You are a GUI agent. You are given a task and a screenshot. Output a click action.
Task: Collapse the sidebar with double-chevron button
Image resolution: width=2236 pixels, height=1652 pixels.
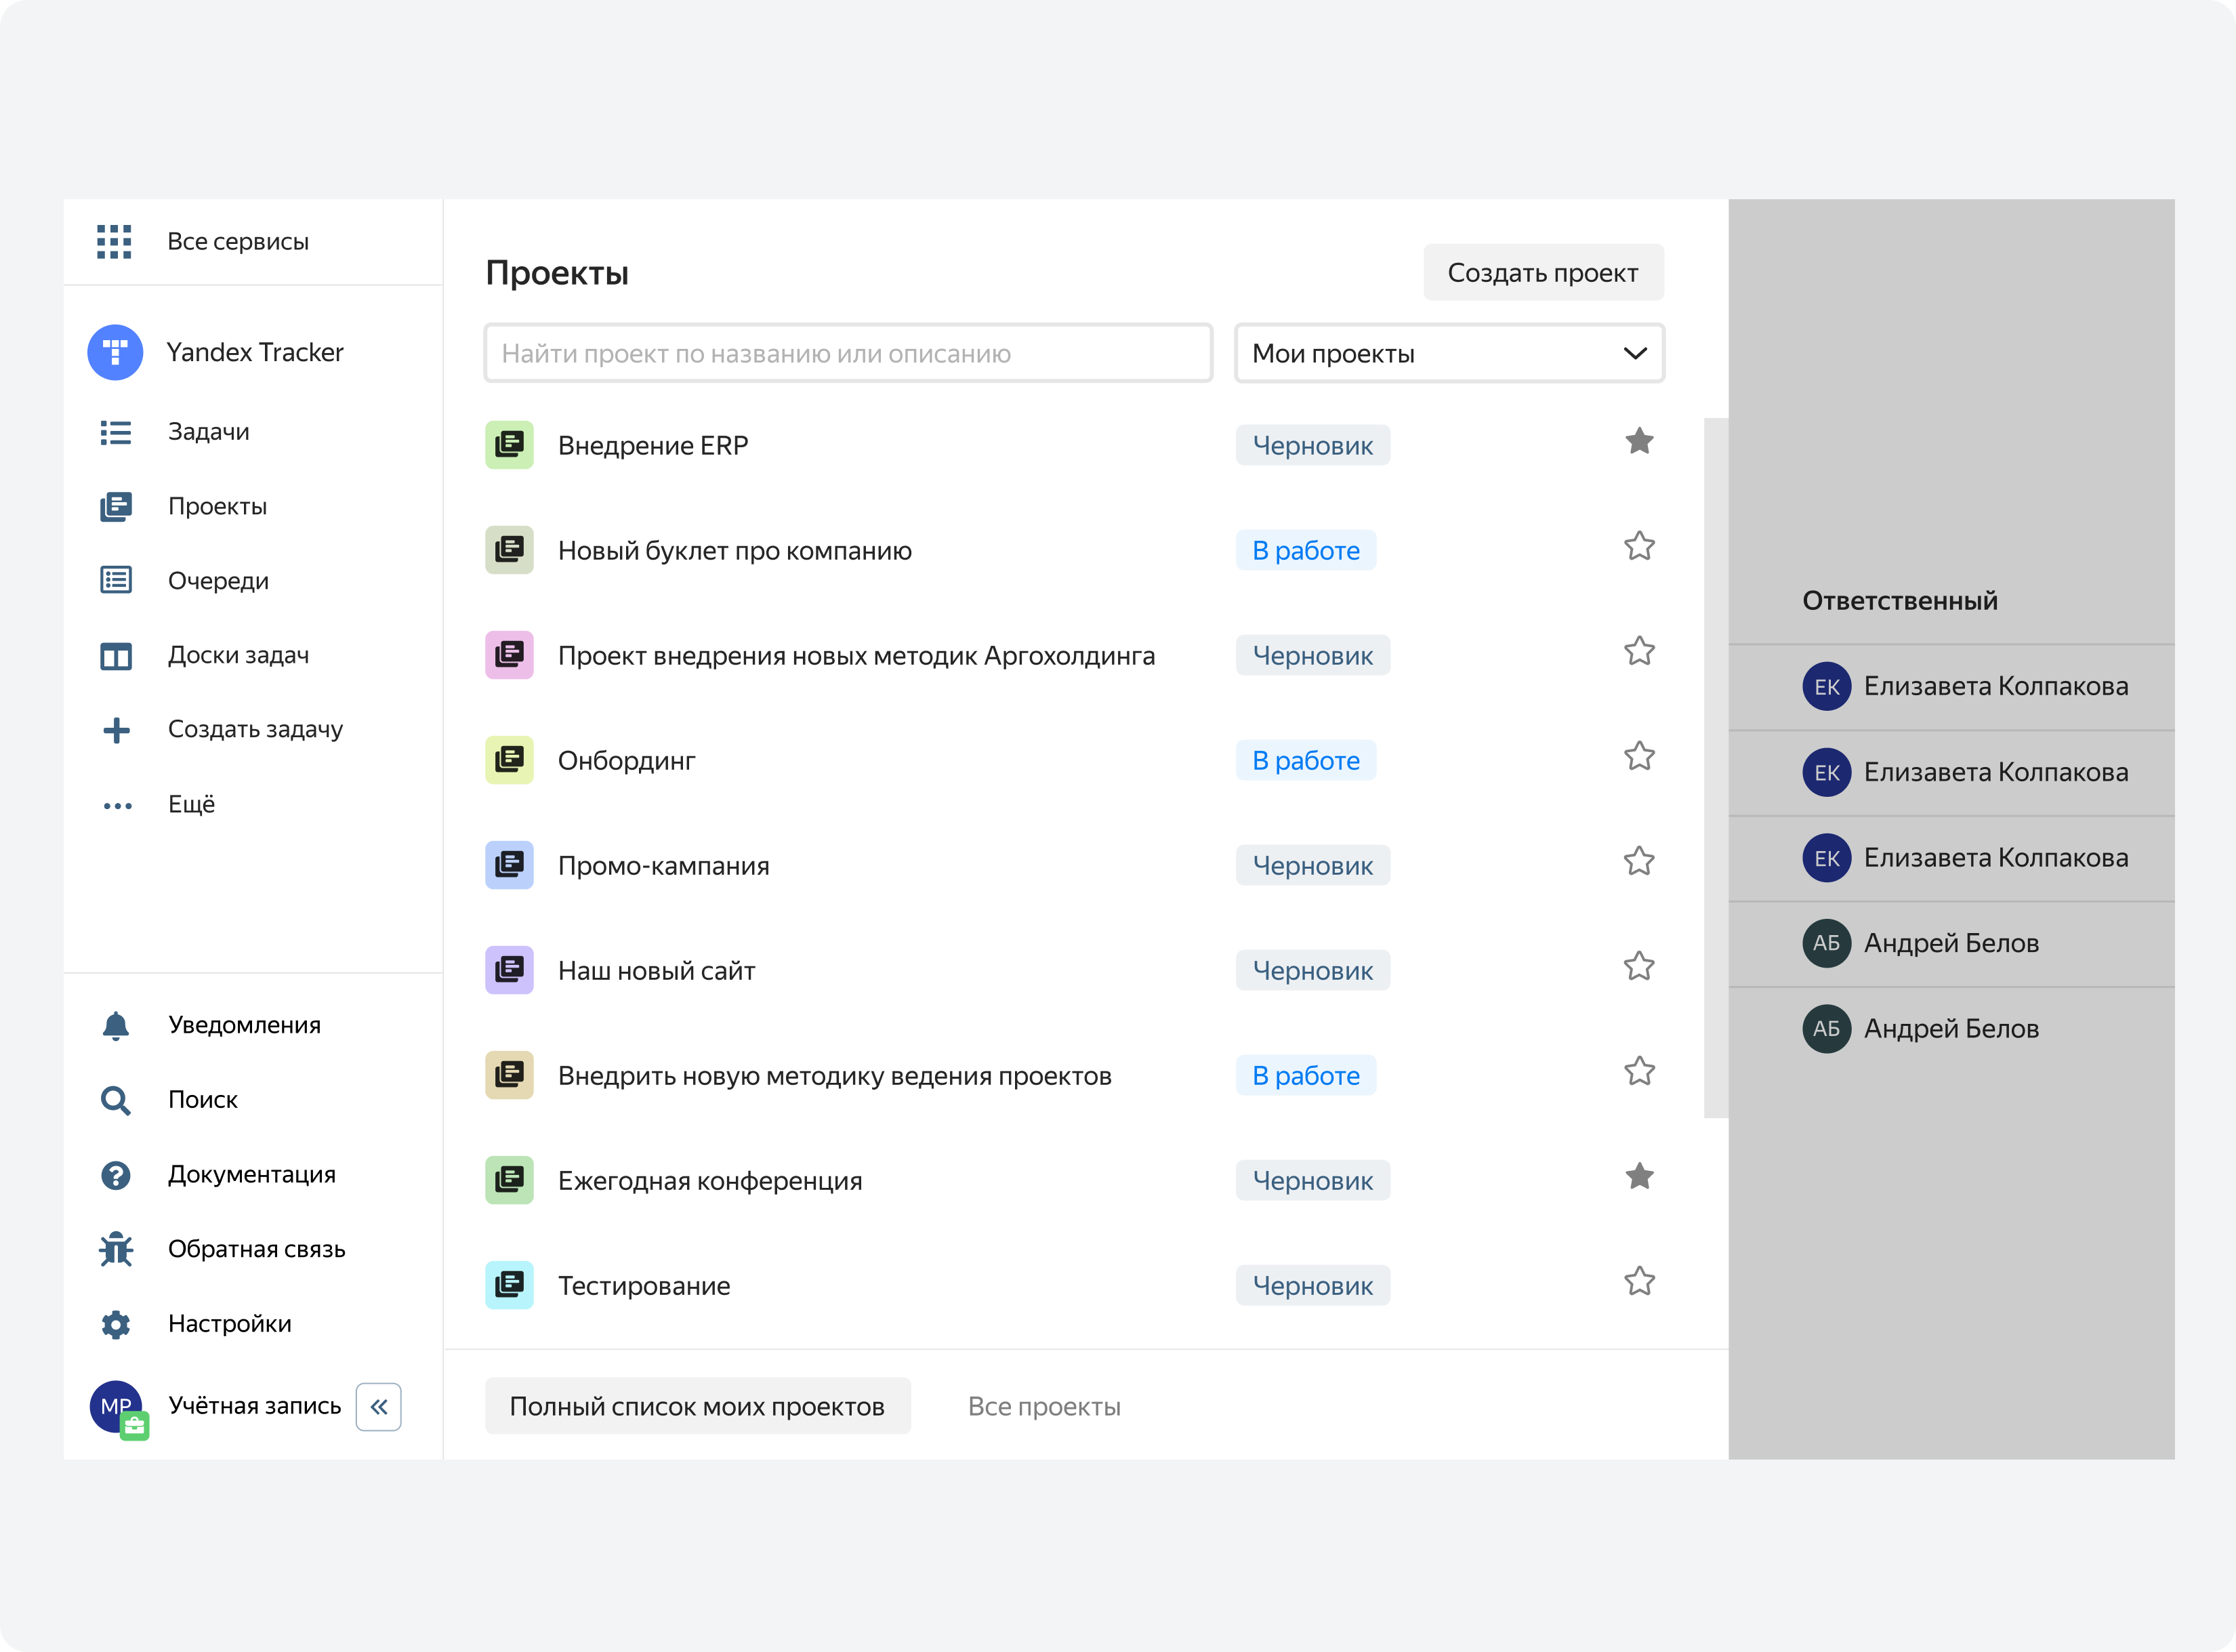[379, 1406]
